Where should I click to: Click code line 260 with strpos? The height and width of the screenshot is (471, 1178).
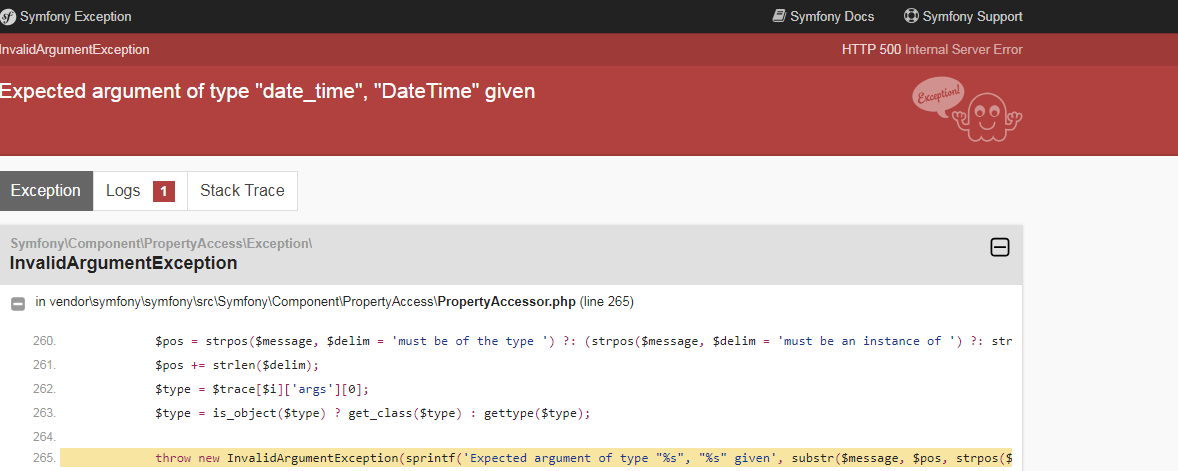click(x=583, y=341)
